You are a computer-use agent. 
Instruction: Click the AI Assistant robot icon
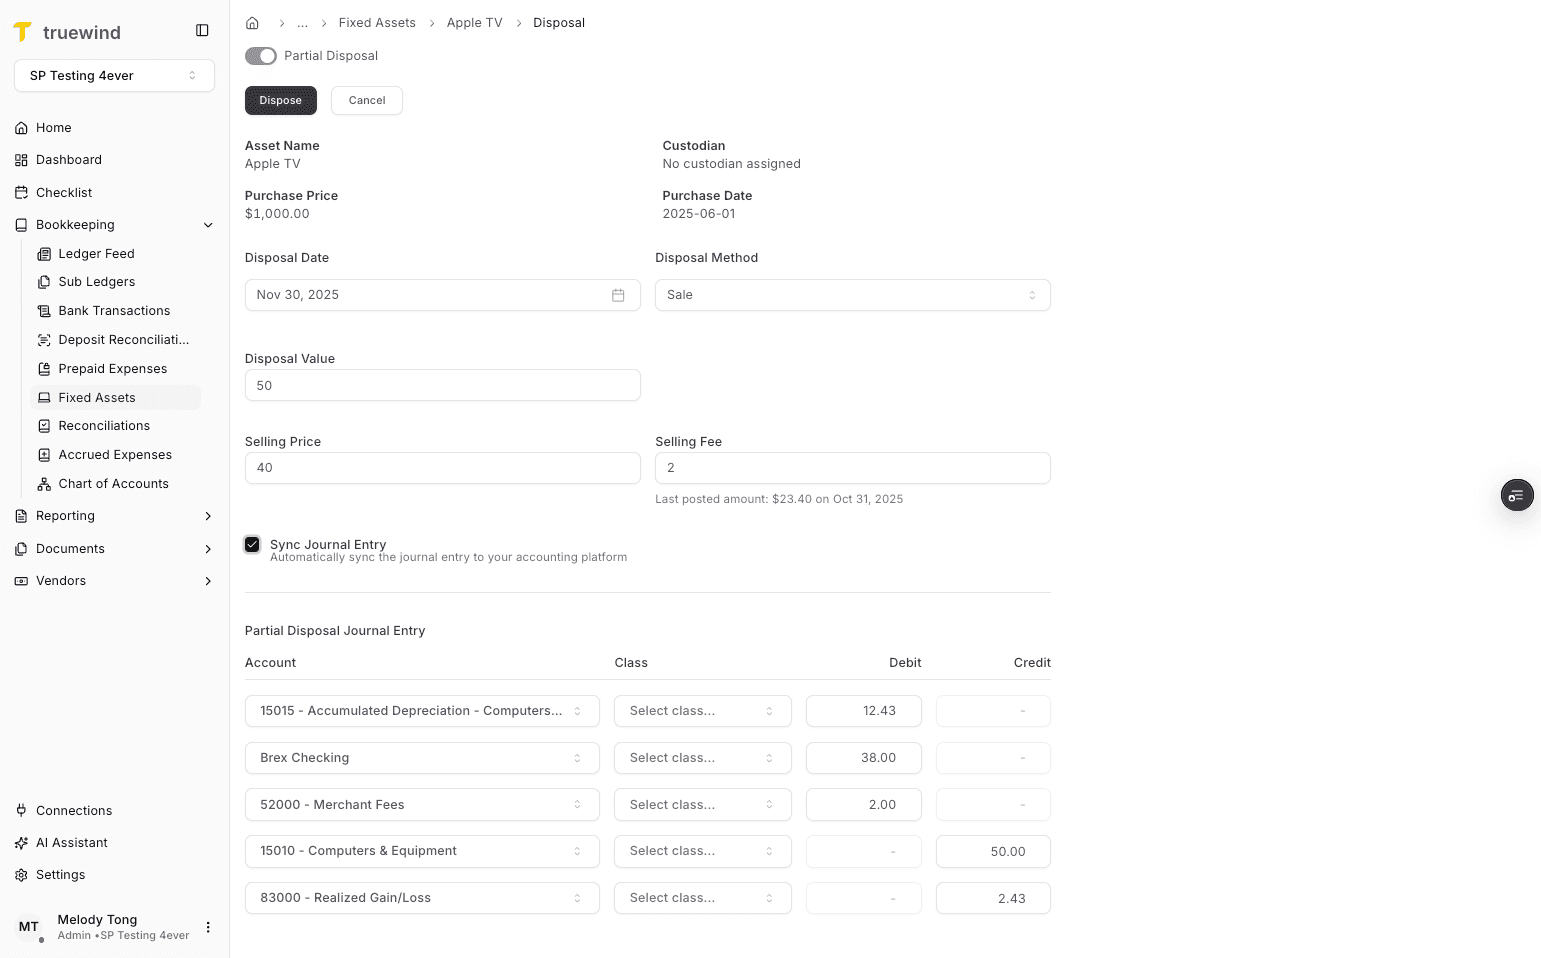(21, 842)
